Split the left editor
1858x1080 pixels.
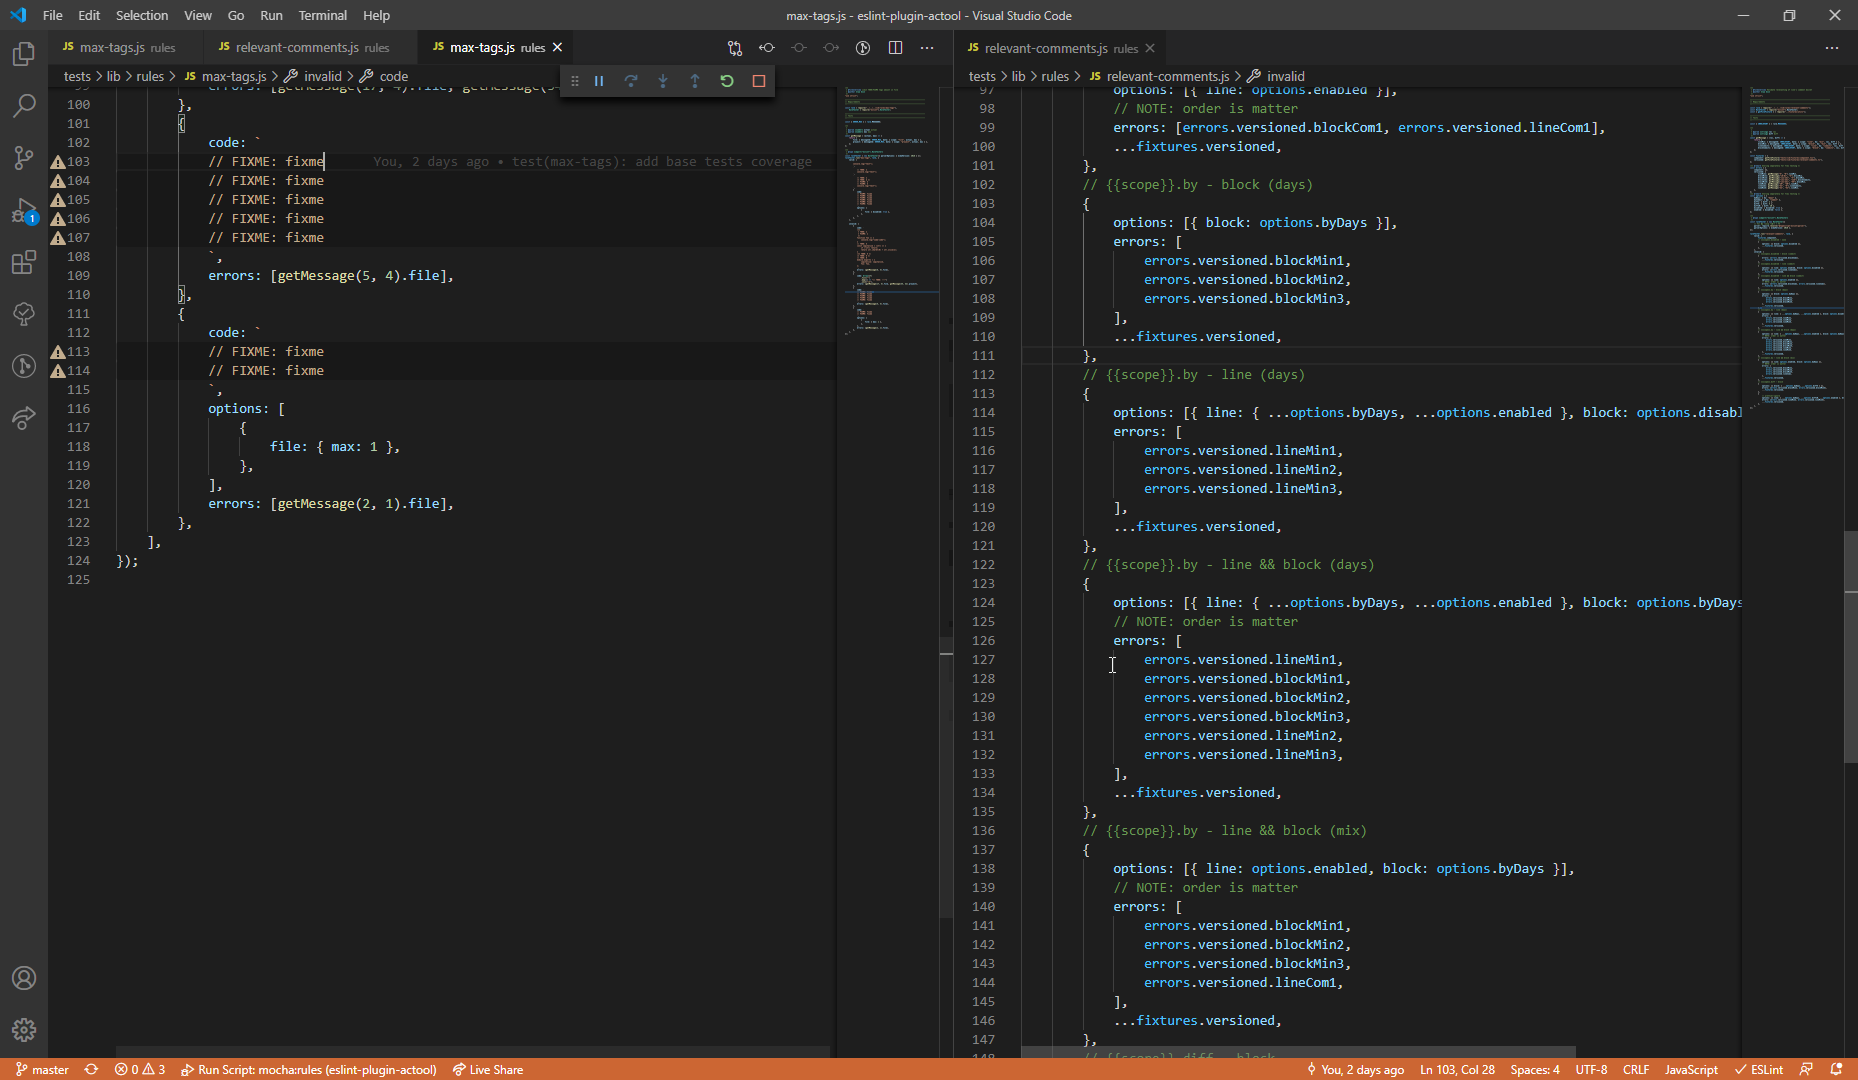pyautogui.click(x=895, y=48)
